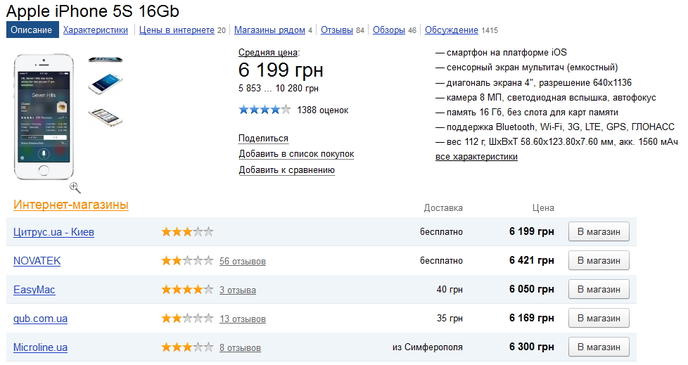Click В магазин button for NOVATEK

(x=598, y=261)
